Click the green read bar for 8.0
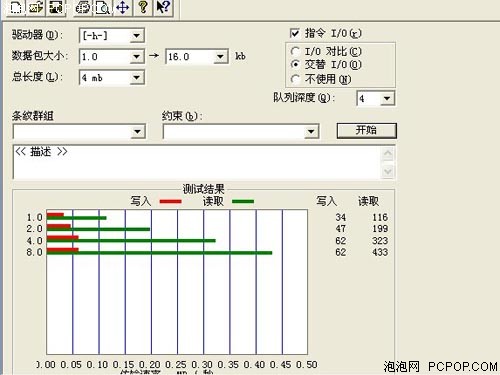This screenshot has width=500, height=375. click(x=159, y=253)
